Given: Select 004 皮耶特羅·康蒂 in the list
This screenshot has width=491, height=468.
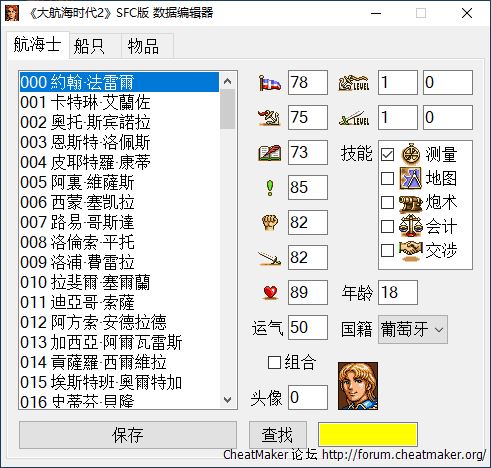Looking at the screenshot, I should pyautogui.click(x=119, y=162).
